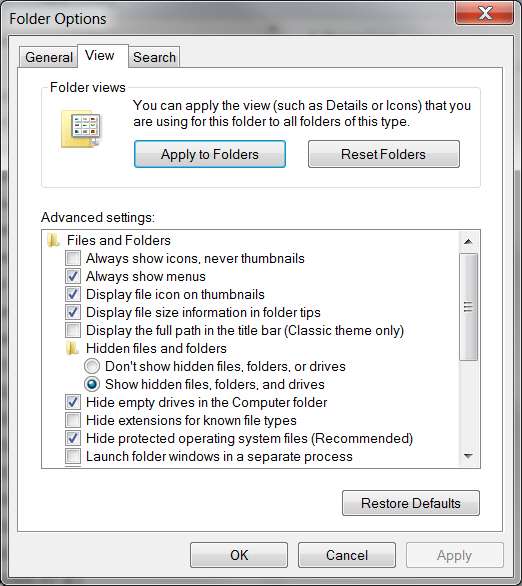The image size is (522, 586).
Task: Confirm settings with OK
Action: (239, 555)
